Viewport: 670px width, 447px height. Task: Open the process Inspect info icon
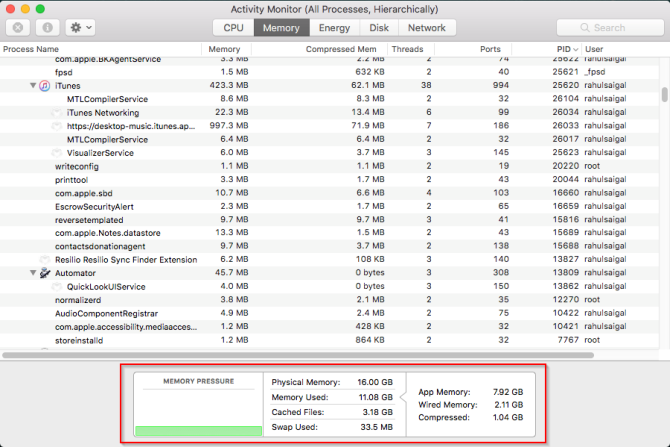(x=47, y=28)
